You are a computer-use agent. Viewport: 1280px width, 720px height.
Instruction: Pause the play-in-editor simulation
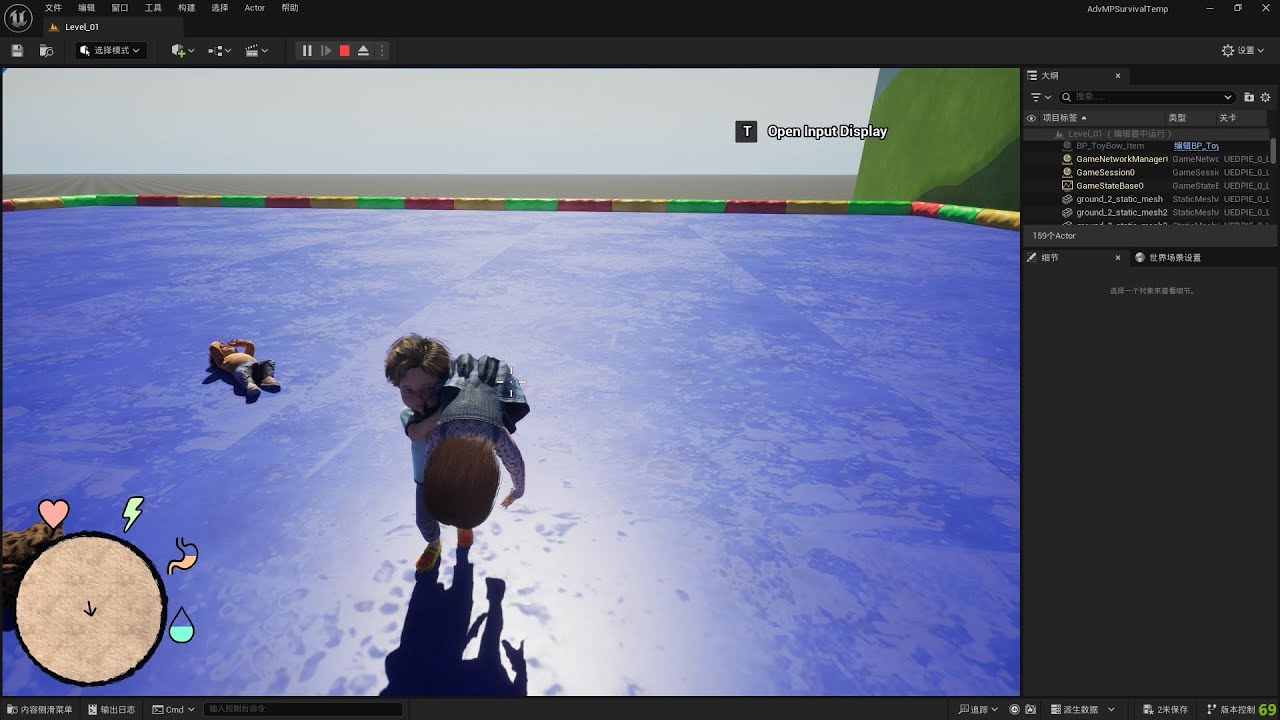pyautogui.click(x=307, y=50)
